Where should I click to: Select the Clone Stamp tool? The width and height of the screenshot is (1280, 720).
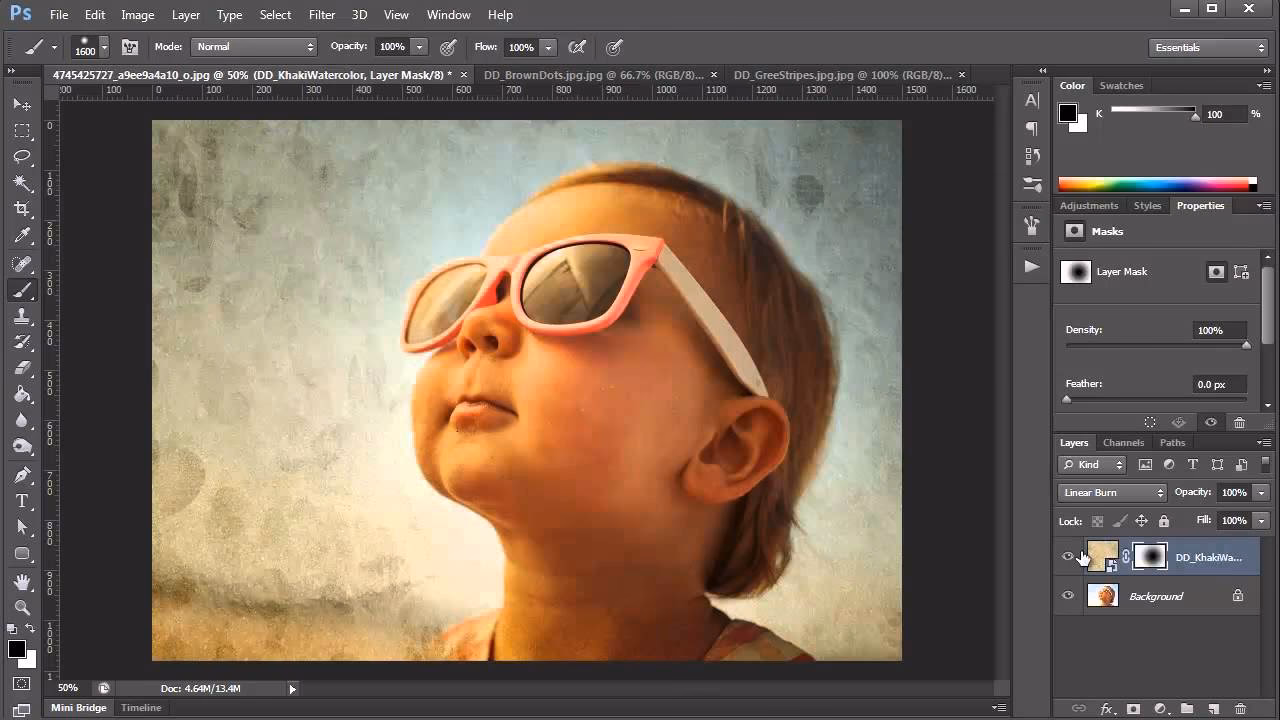click(x=23, y=317)
